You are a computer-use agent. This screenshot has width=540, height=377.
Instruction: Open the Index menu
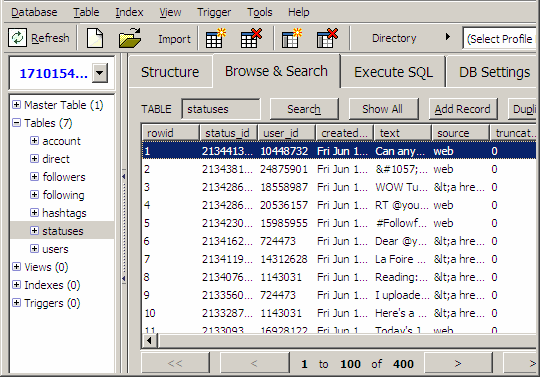pos(129,12)
